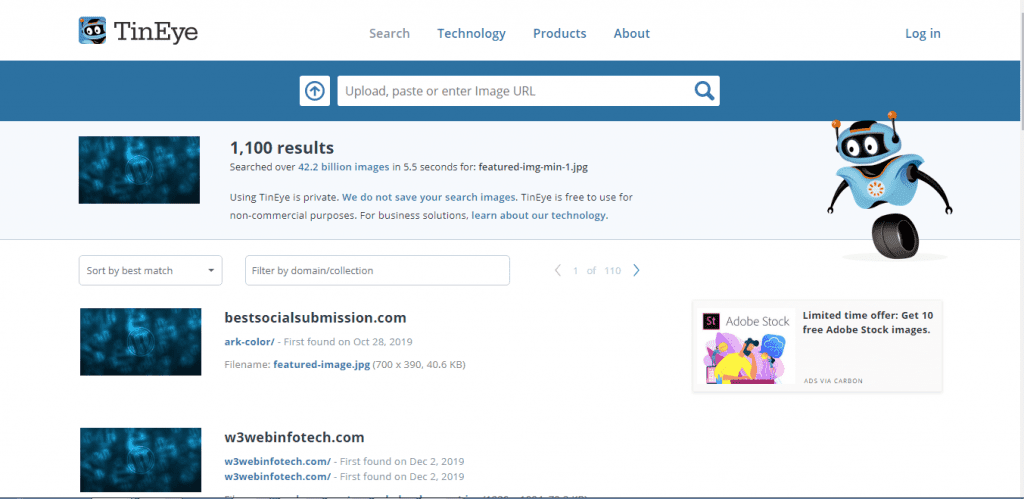The height and width of the screenshot is (499, 1024).
Task: Open the Sort by best match dropdown
Action: tap(150, 270)
